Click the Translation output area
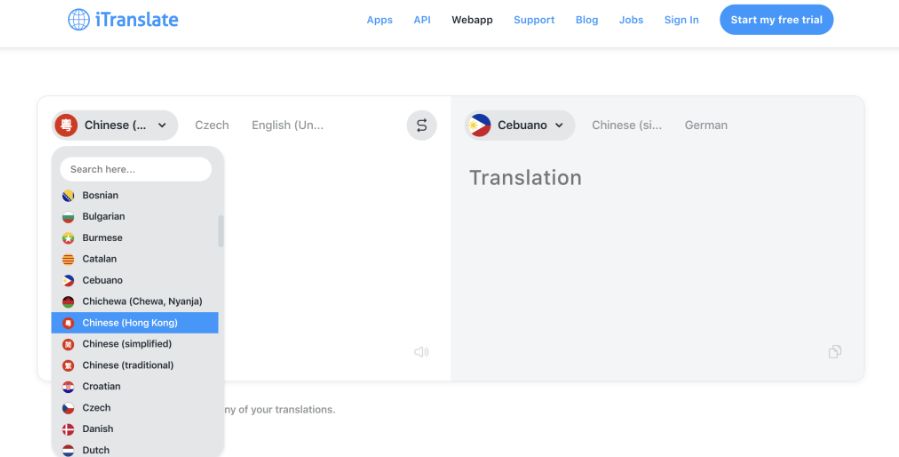The width and height of the screenshot is (899, 457). pos(525,178)
